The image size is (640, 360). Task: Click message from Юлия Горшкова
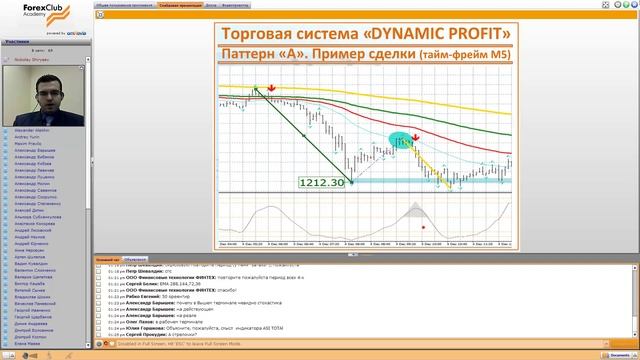click(x=196, y=328)
